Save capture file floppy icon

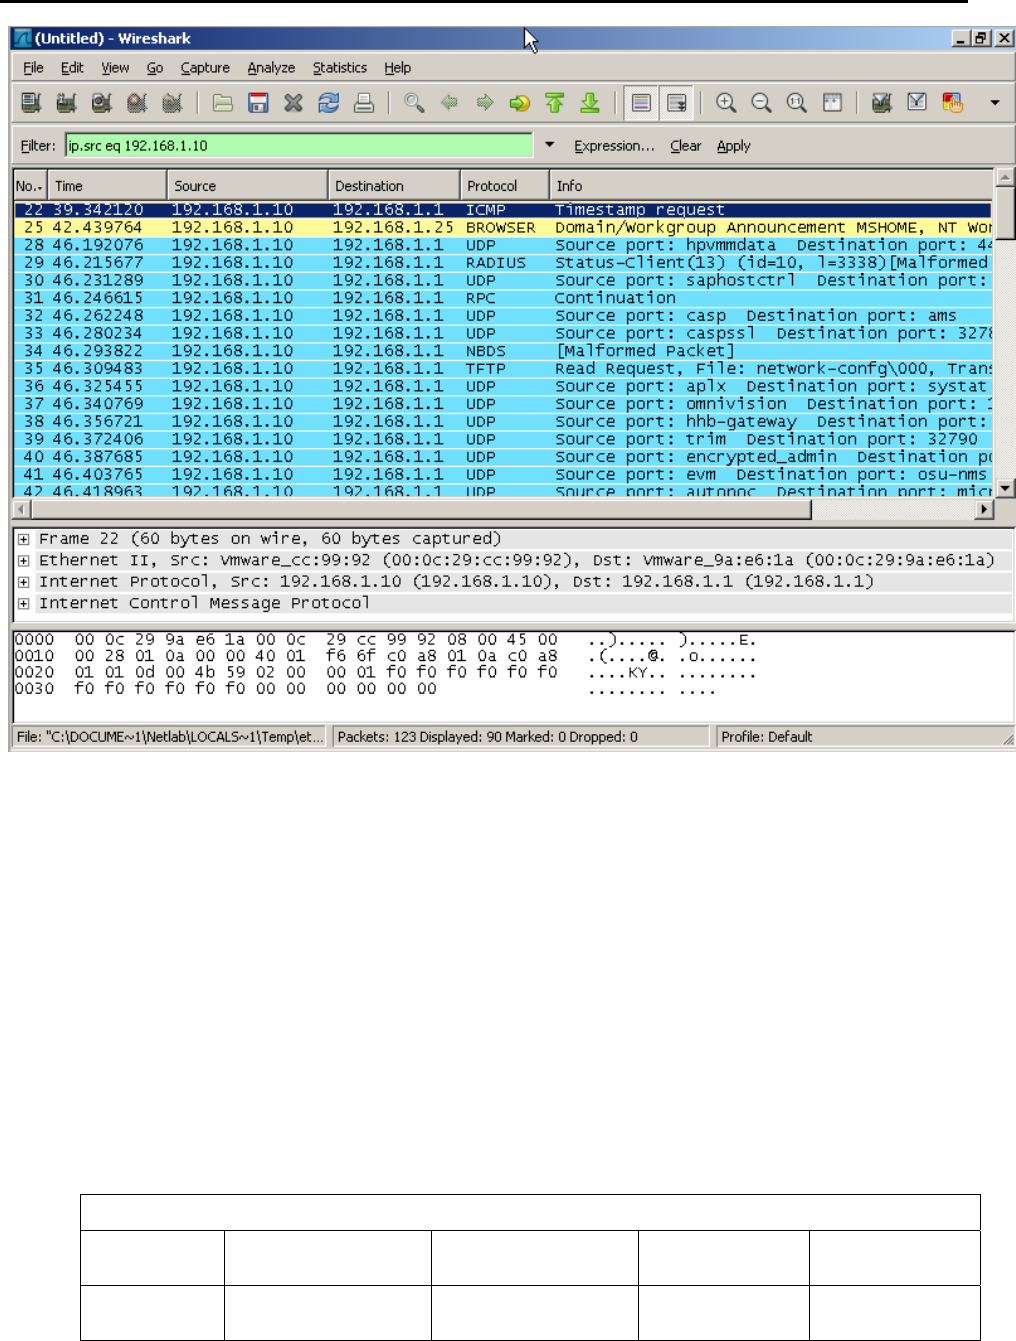pyautogui.click(x=258, y=102)
